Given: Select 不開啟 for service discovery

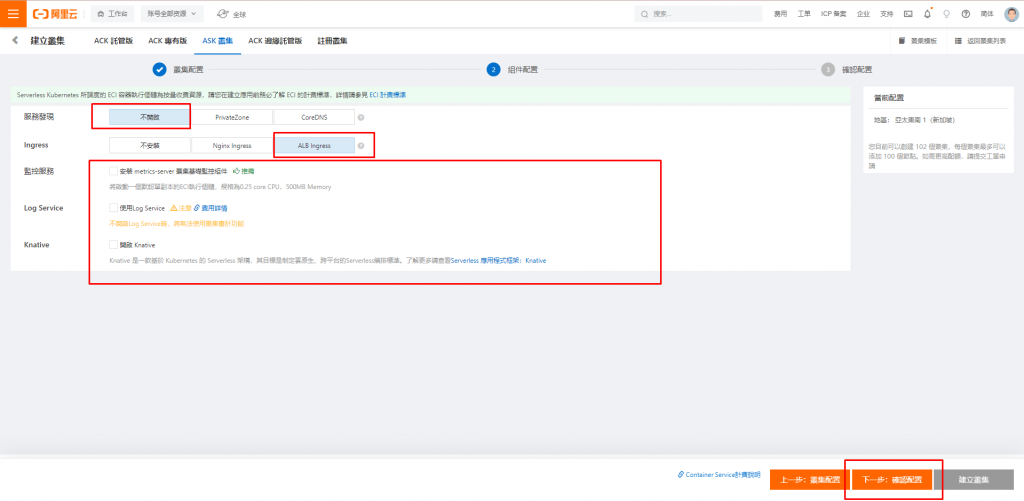Looking at the screenshot, I should pyautogui.click(x=150, y=117).
